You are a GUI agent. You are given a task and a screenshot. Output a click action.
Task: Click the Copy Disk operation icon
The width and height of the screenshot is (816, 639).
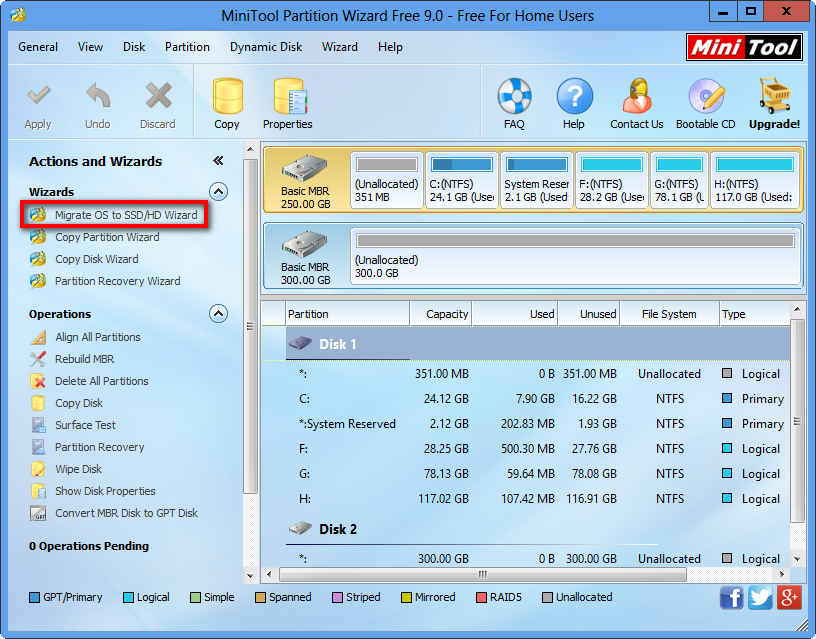coord(38,403)
